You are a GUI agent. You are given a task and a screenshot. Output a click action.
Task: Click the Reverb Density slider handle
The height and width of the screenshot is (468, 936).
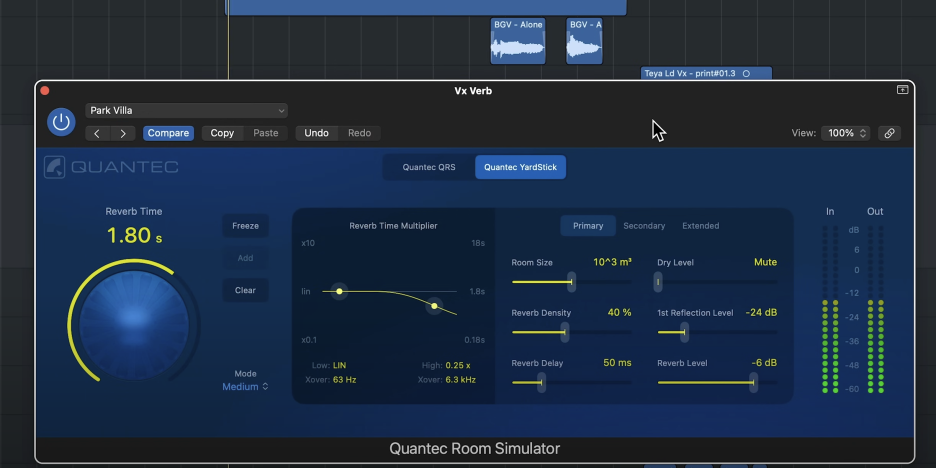coord(564,332)
